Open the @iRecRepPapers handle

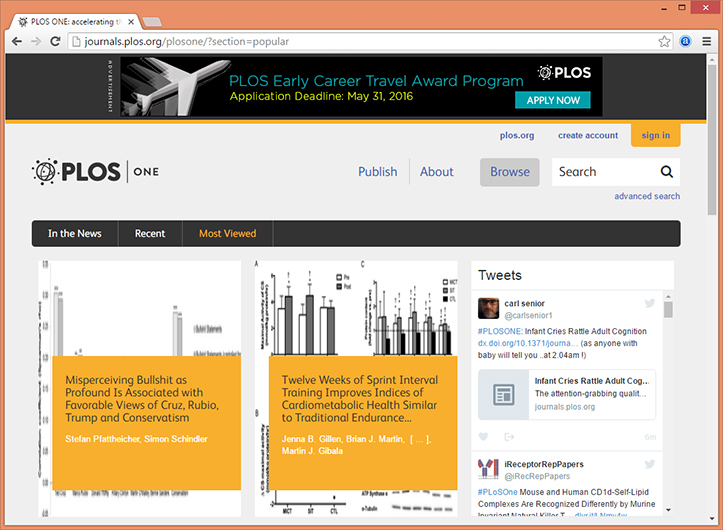537,476
